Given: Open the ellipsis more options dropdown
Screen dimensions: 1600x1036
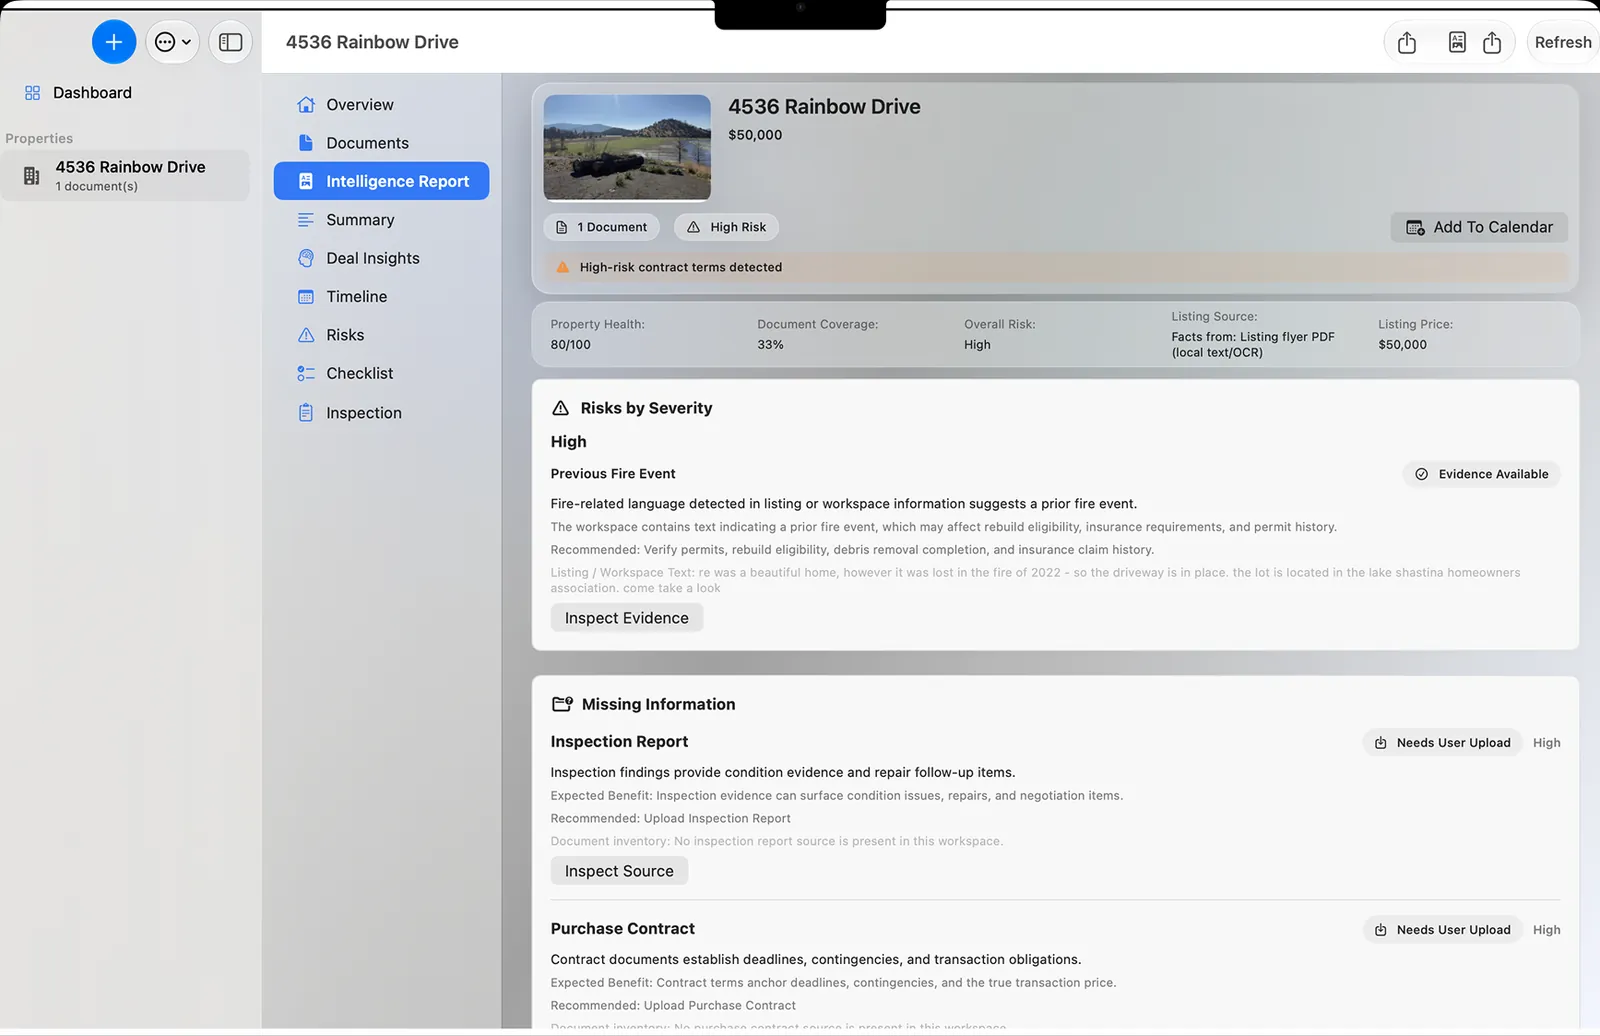Looking at the screenshot, I should tap(173, 42).
